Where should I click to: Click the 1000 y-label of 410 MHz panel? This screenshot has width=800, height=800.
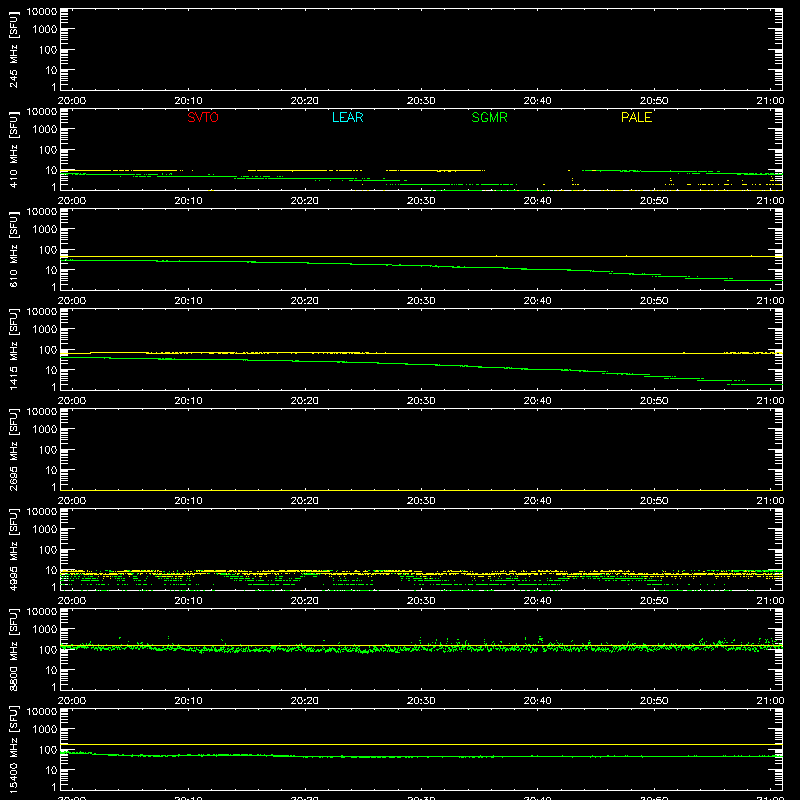click(45, 129)
